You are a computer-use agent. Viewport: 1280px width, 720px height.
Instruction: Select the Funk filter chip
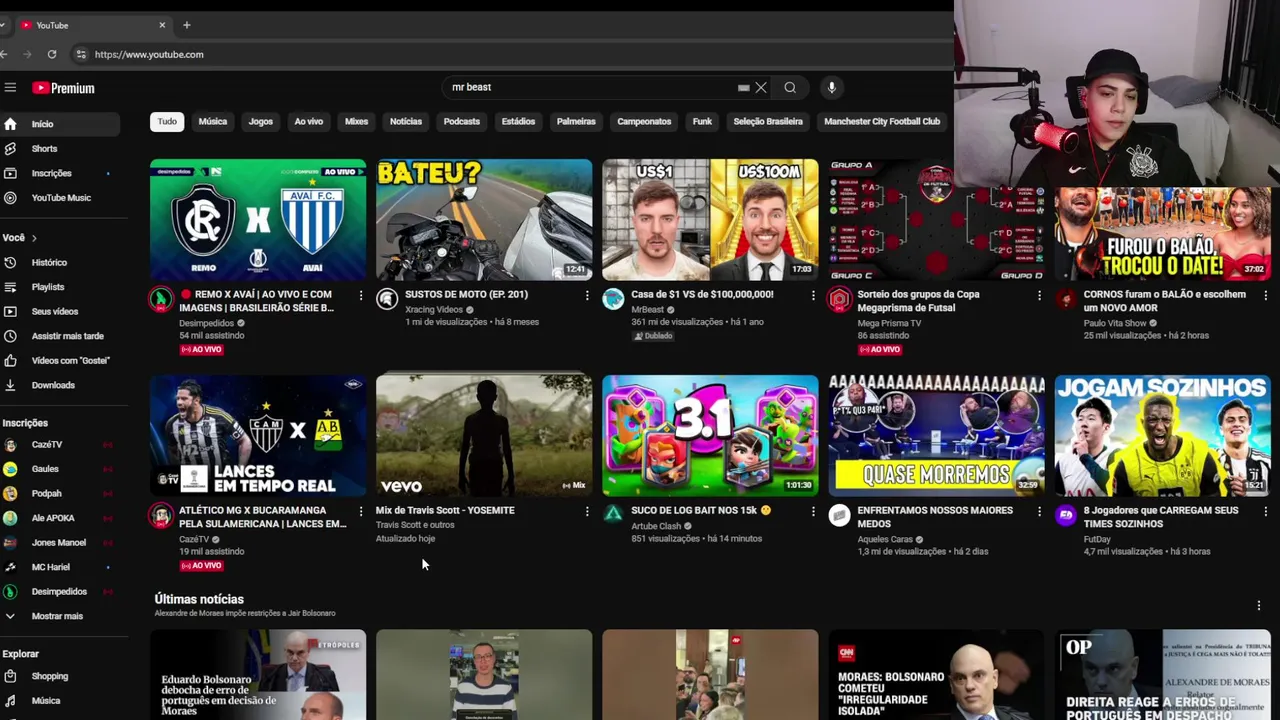[702, 122]
